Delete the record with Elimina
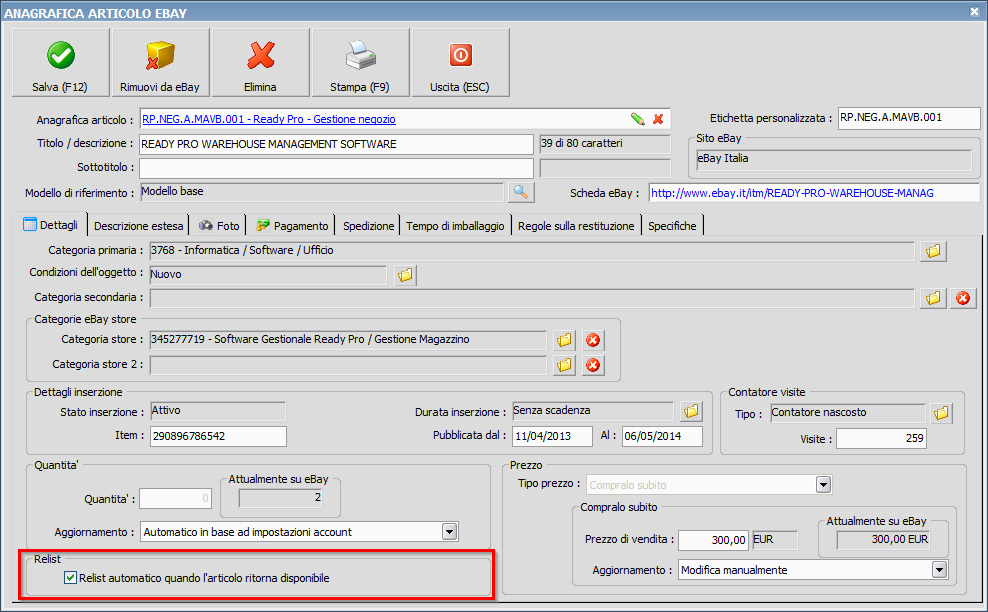Viewport: 988px width, 612px height. pos(260,62)
